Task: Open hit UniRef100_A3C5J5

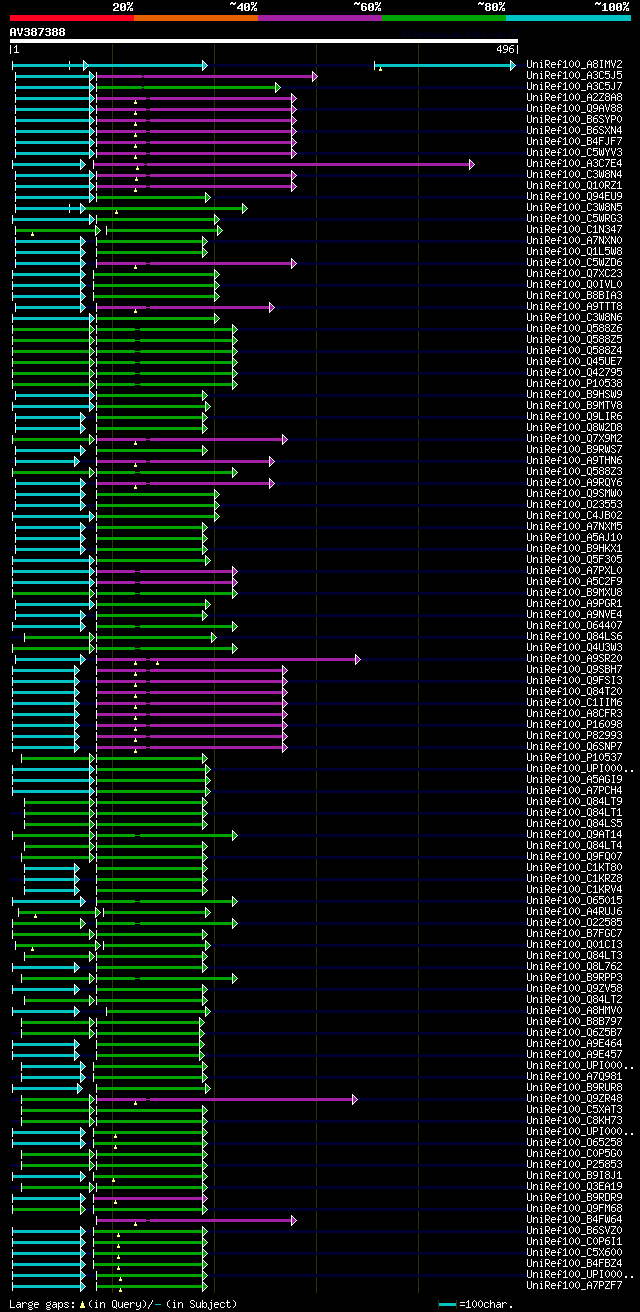Action: point(576,75)
